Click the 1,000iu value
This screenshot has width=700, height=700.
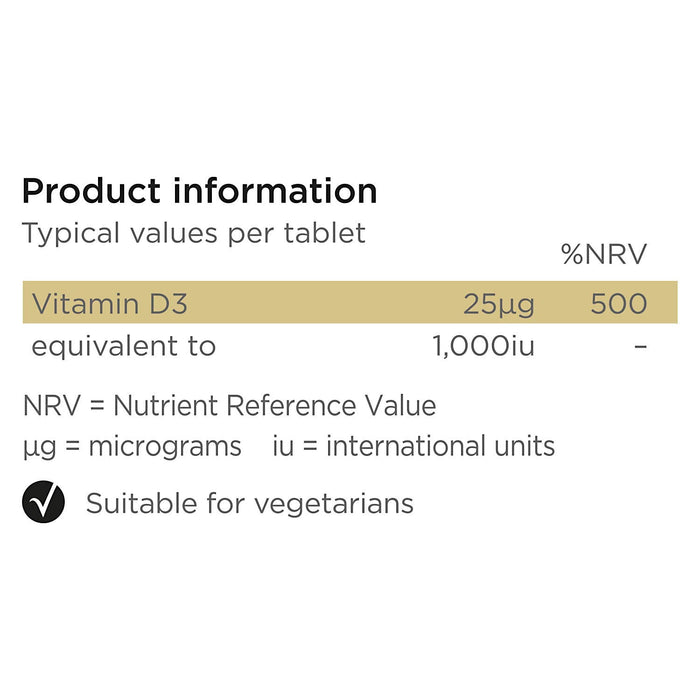pos(484,347)
